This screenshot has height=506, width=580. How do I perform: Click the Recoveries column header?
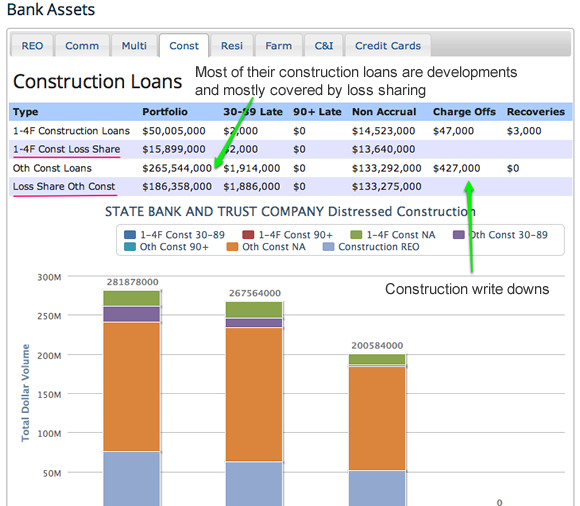click(536, 112)
